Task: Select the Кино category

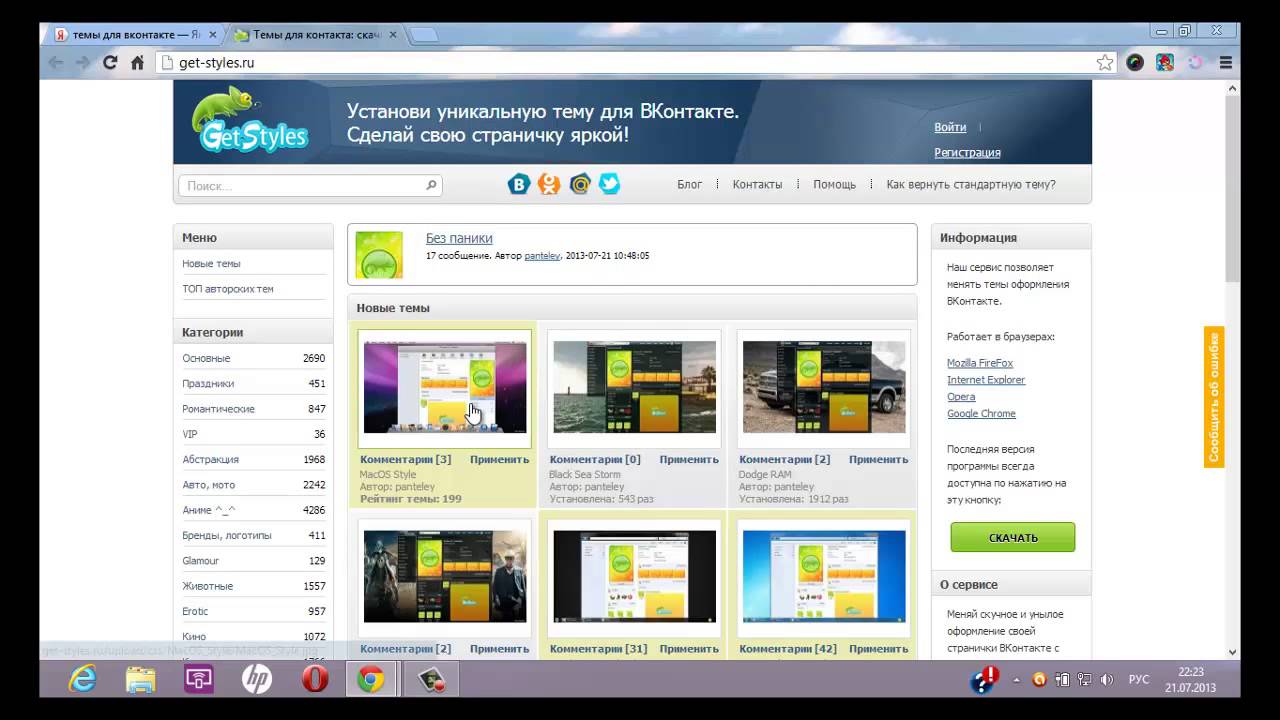Action: point(194,637)
